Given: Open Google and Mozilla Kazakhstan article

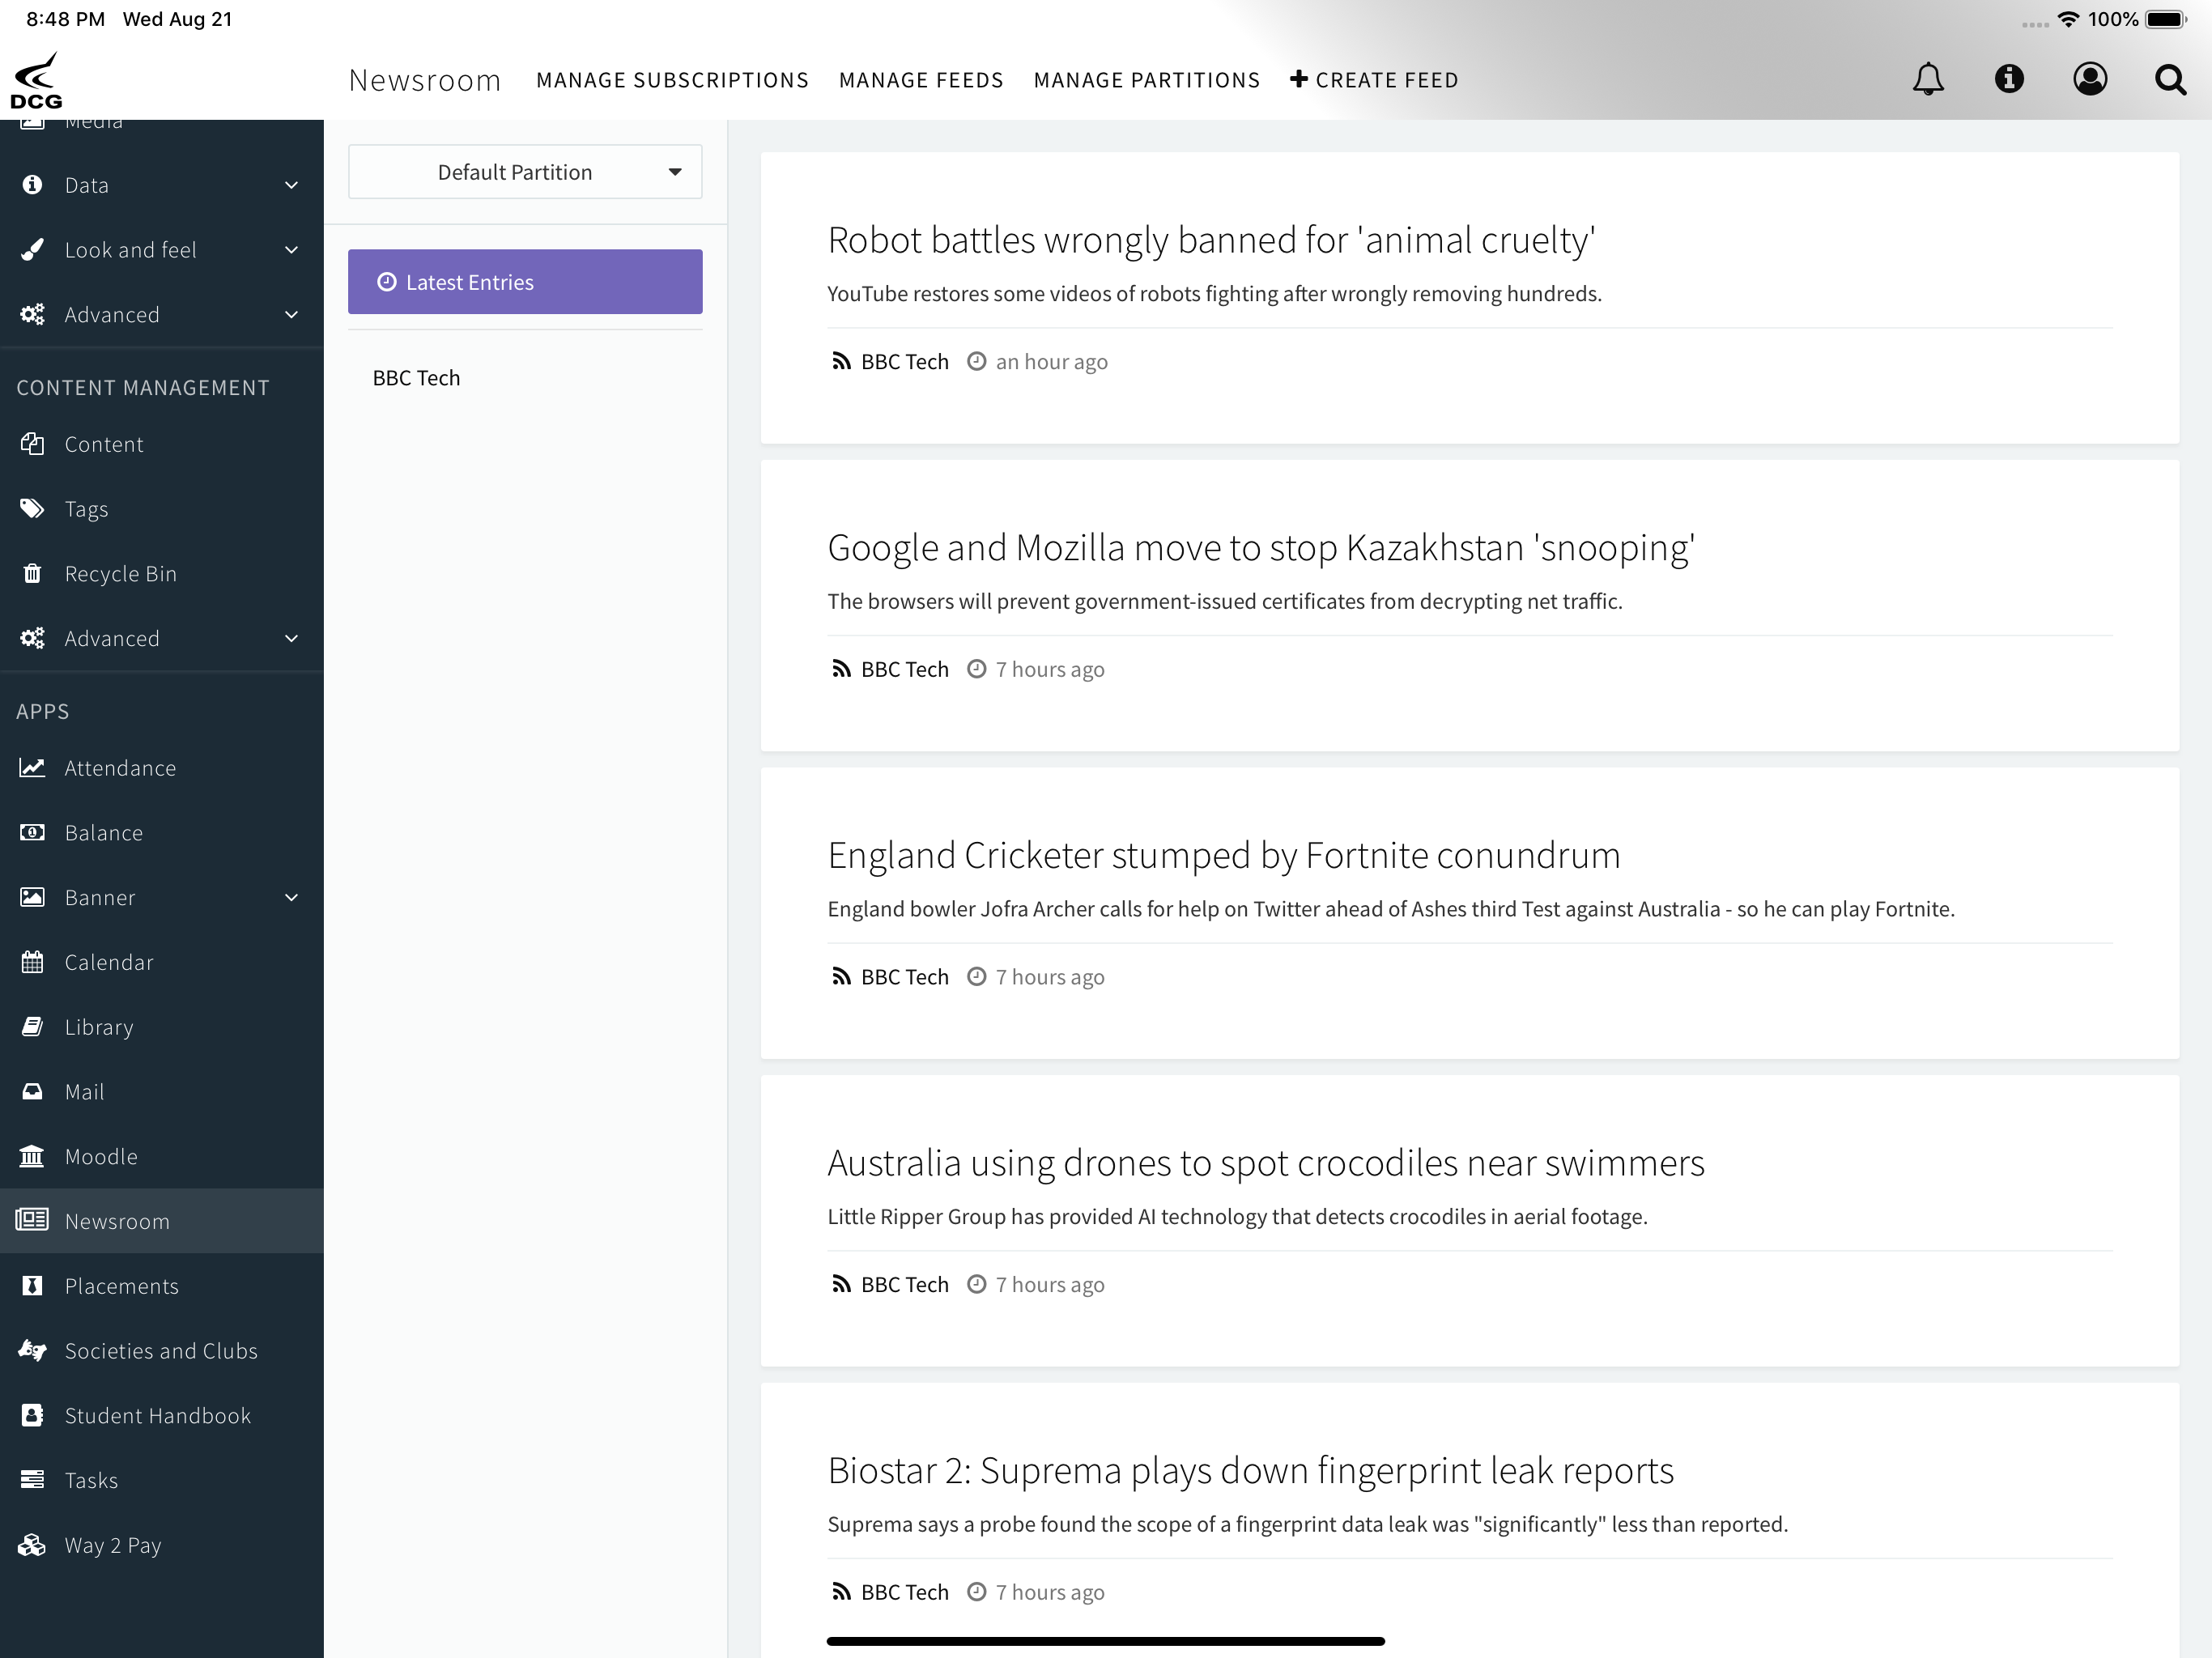Looking at the screenshot, I should [x=1261, y=548].
